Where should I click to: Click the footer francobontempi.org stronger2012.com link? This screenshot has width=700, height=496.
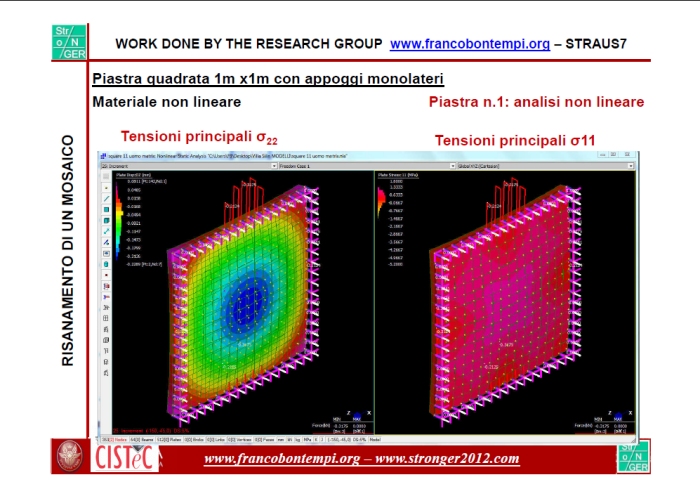click(361, 459)
